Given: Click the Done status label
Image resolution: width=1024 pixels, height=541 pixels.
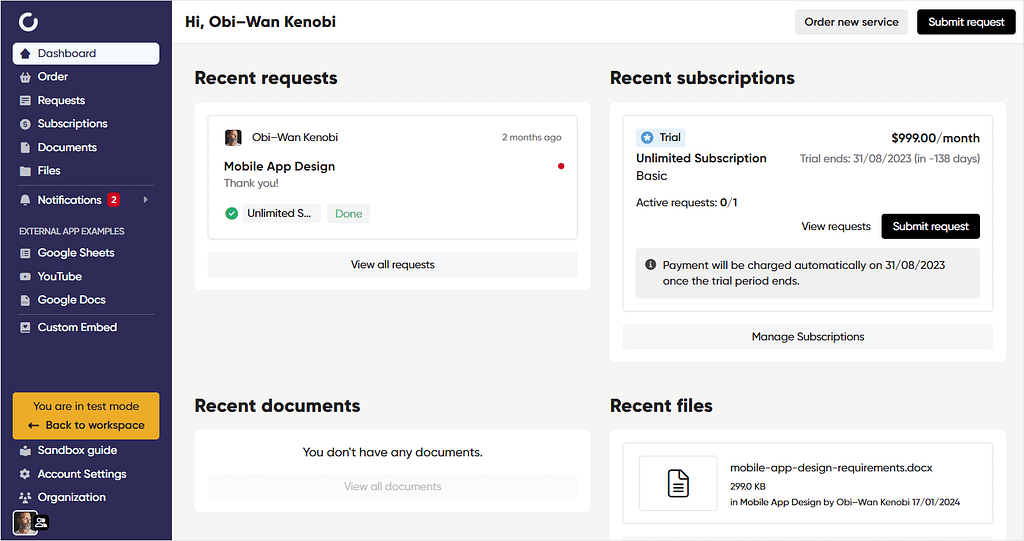Looking at the screenshot, I should point(349,214).
